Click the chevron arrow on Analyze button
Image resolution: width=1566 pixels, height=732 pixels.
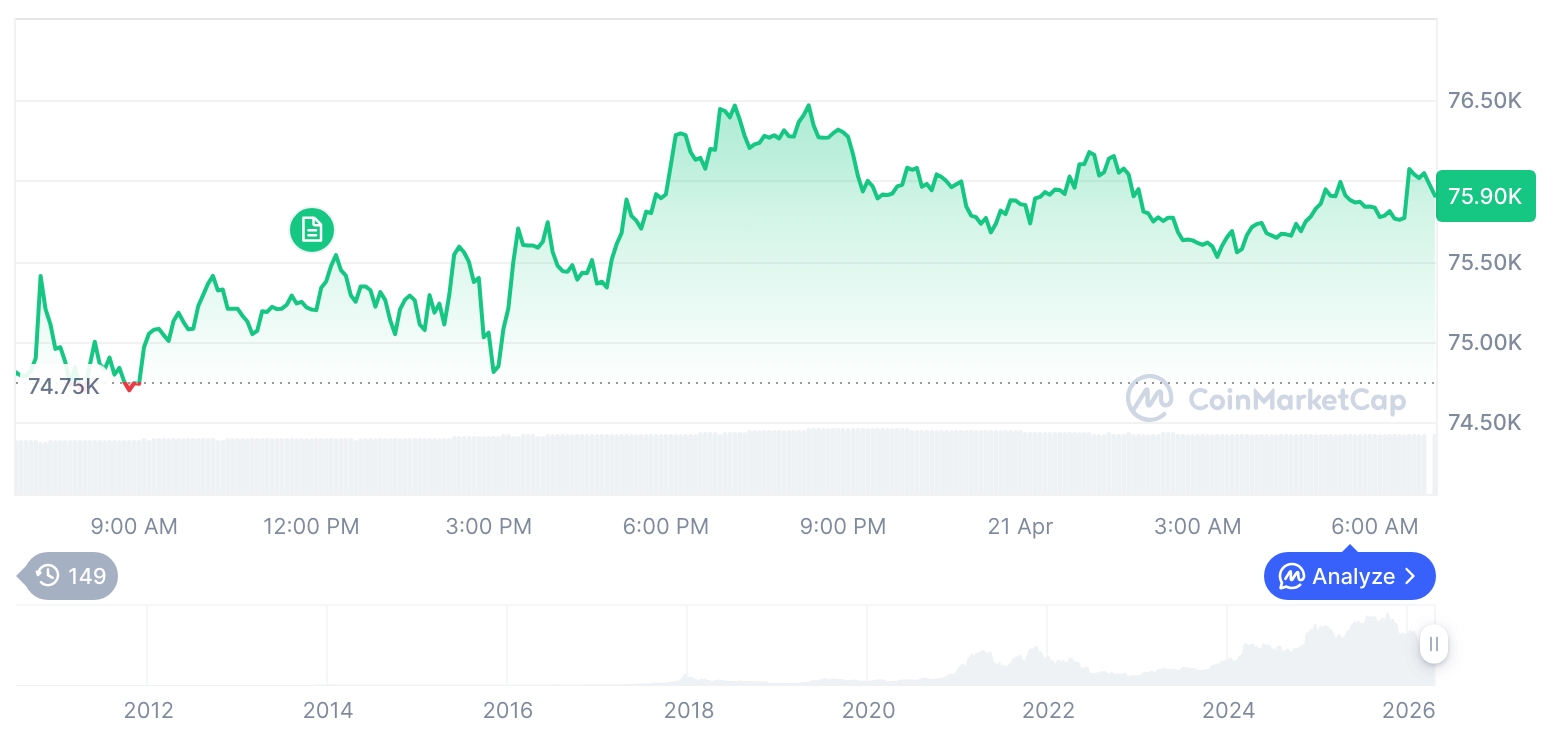(x=1411, y=576)
